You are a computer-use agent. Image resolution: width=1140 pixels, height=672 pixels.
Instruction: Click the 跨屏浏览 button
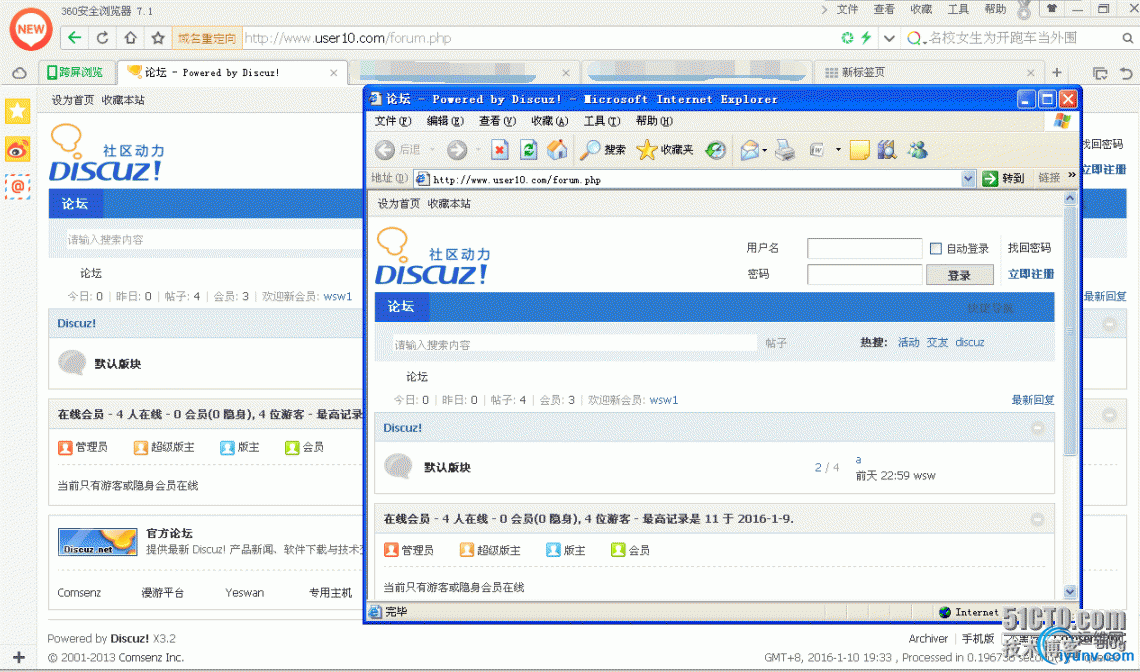(x=75, y=72)
